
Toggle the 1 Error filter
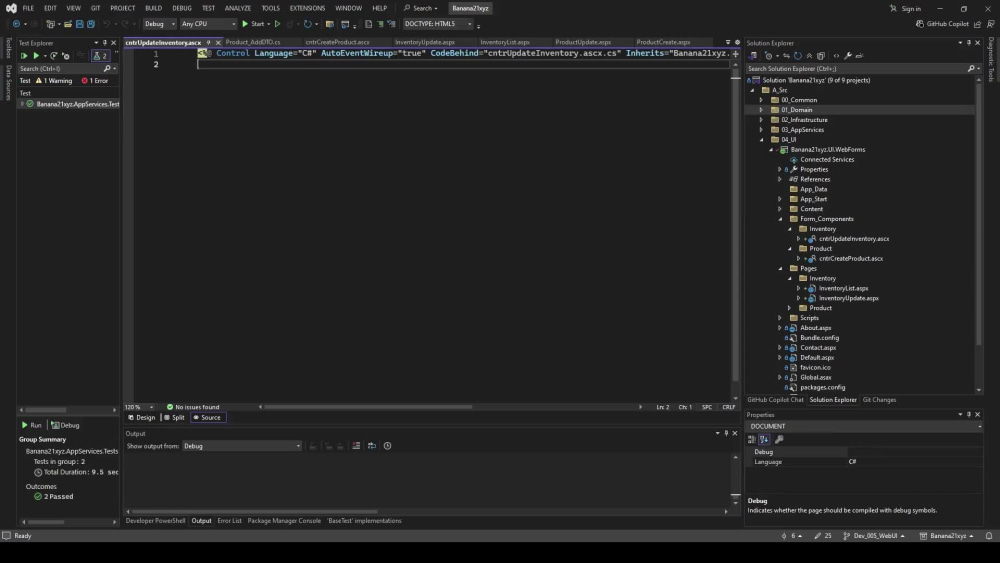(94, 80)
